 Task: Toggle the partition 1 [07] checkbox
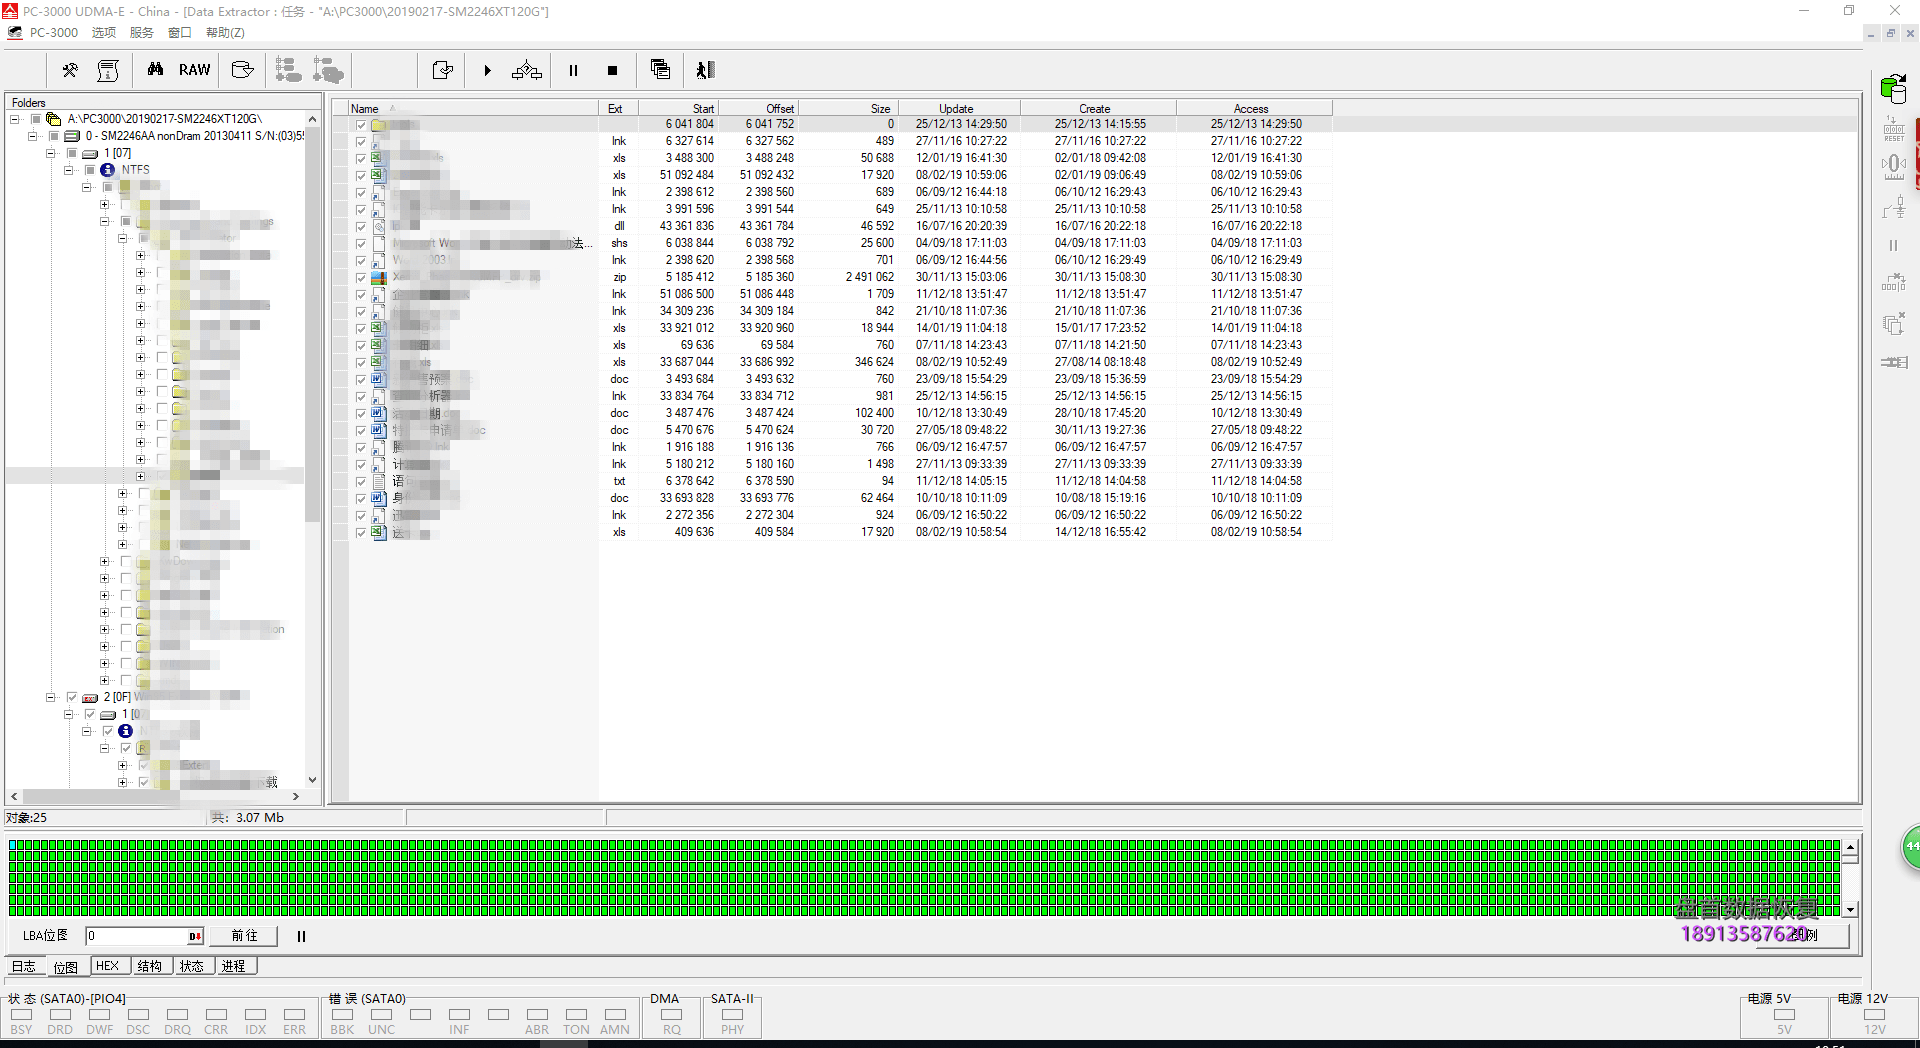tap(72, 153)
